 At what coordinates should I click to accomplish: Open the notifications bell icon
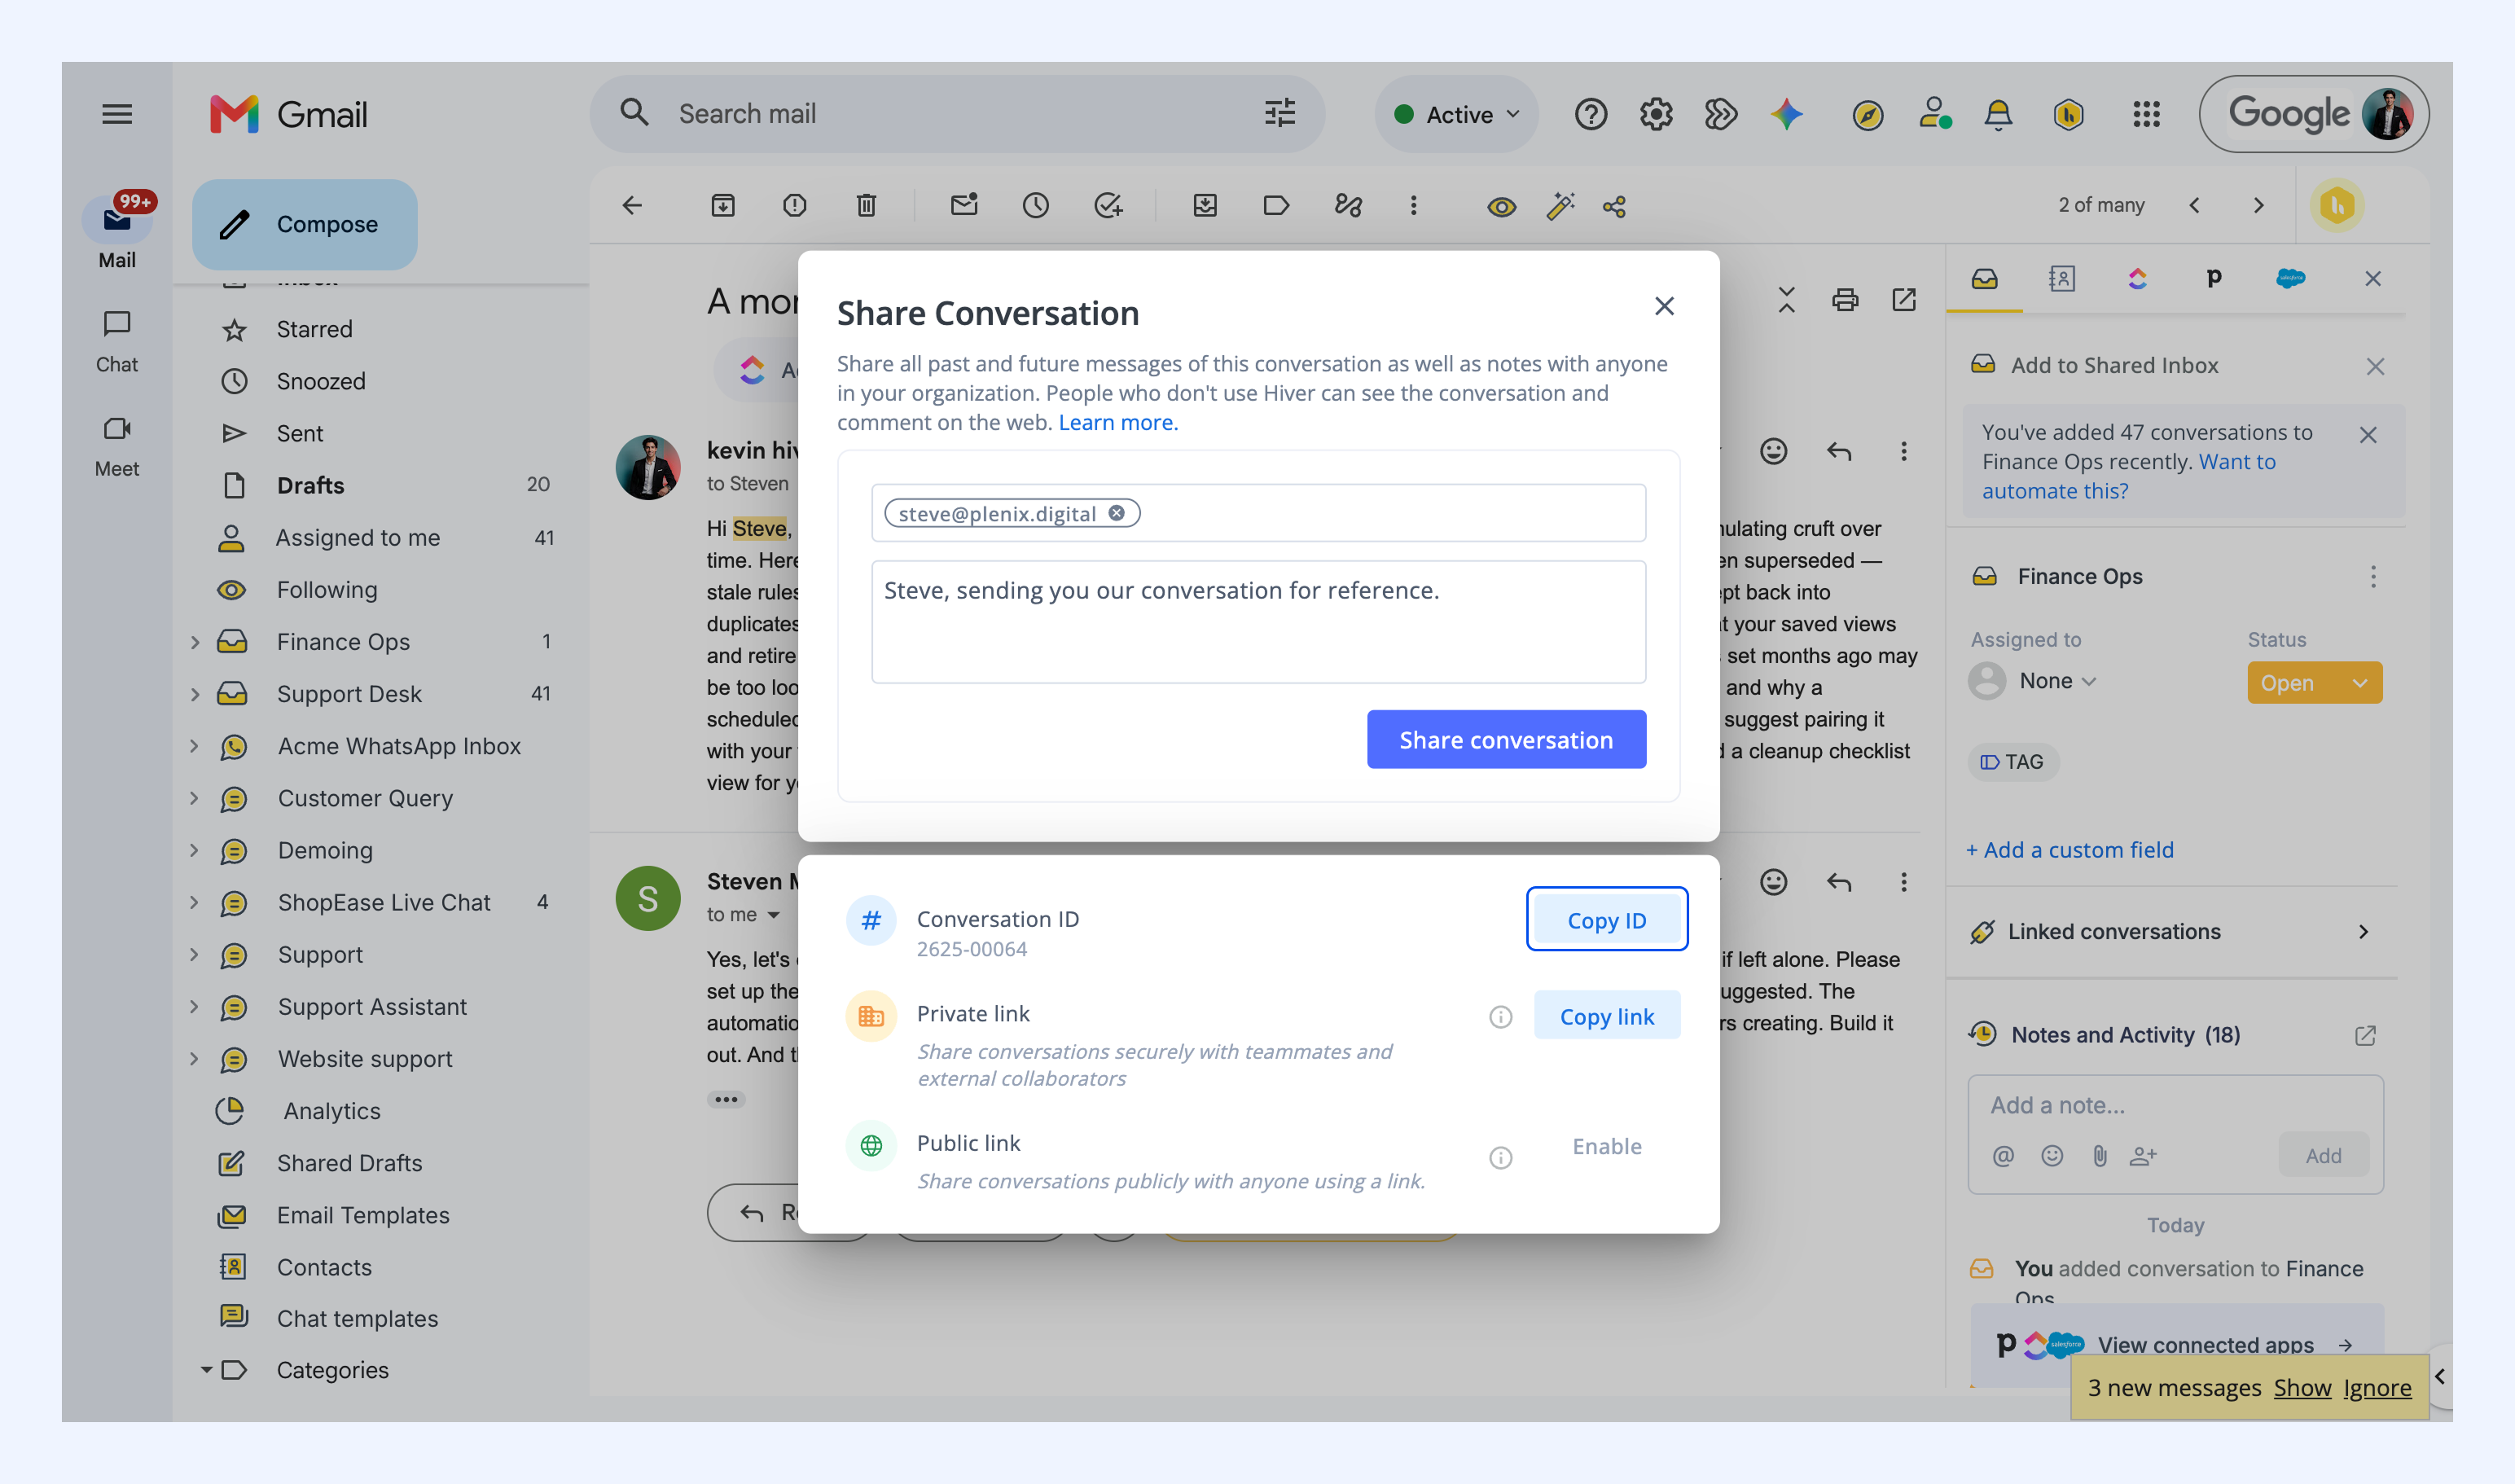(1998, 115)
